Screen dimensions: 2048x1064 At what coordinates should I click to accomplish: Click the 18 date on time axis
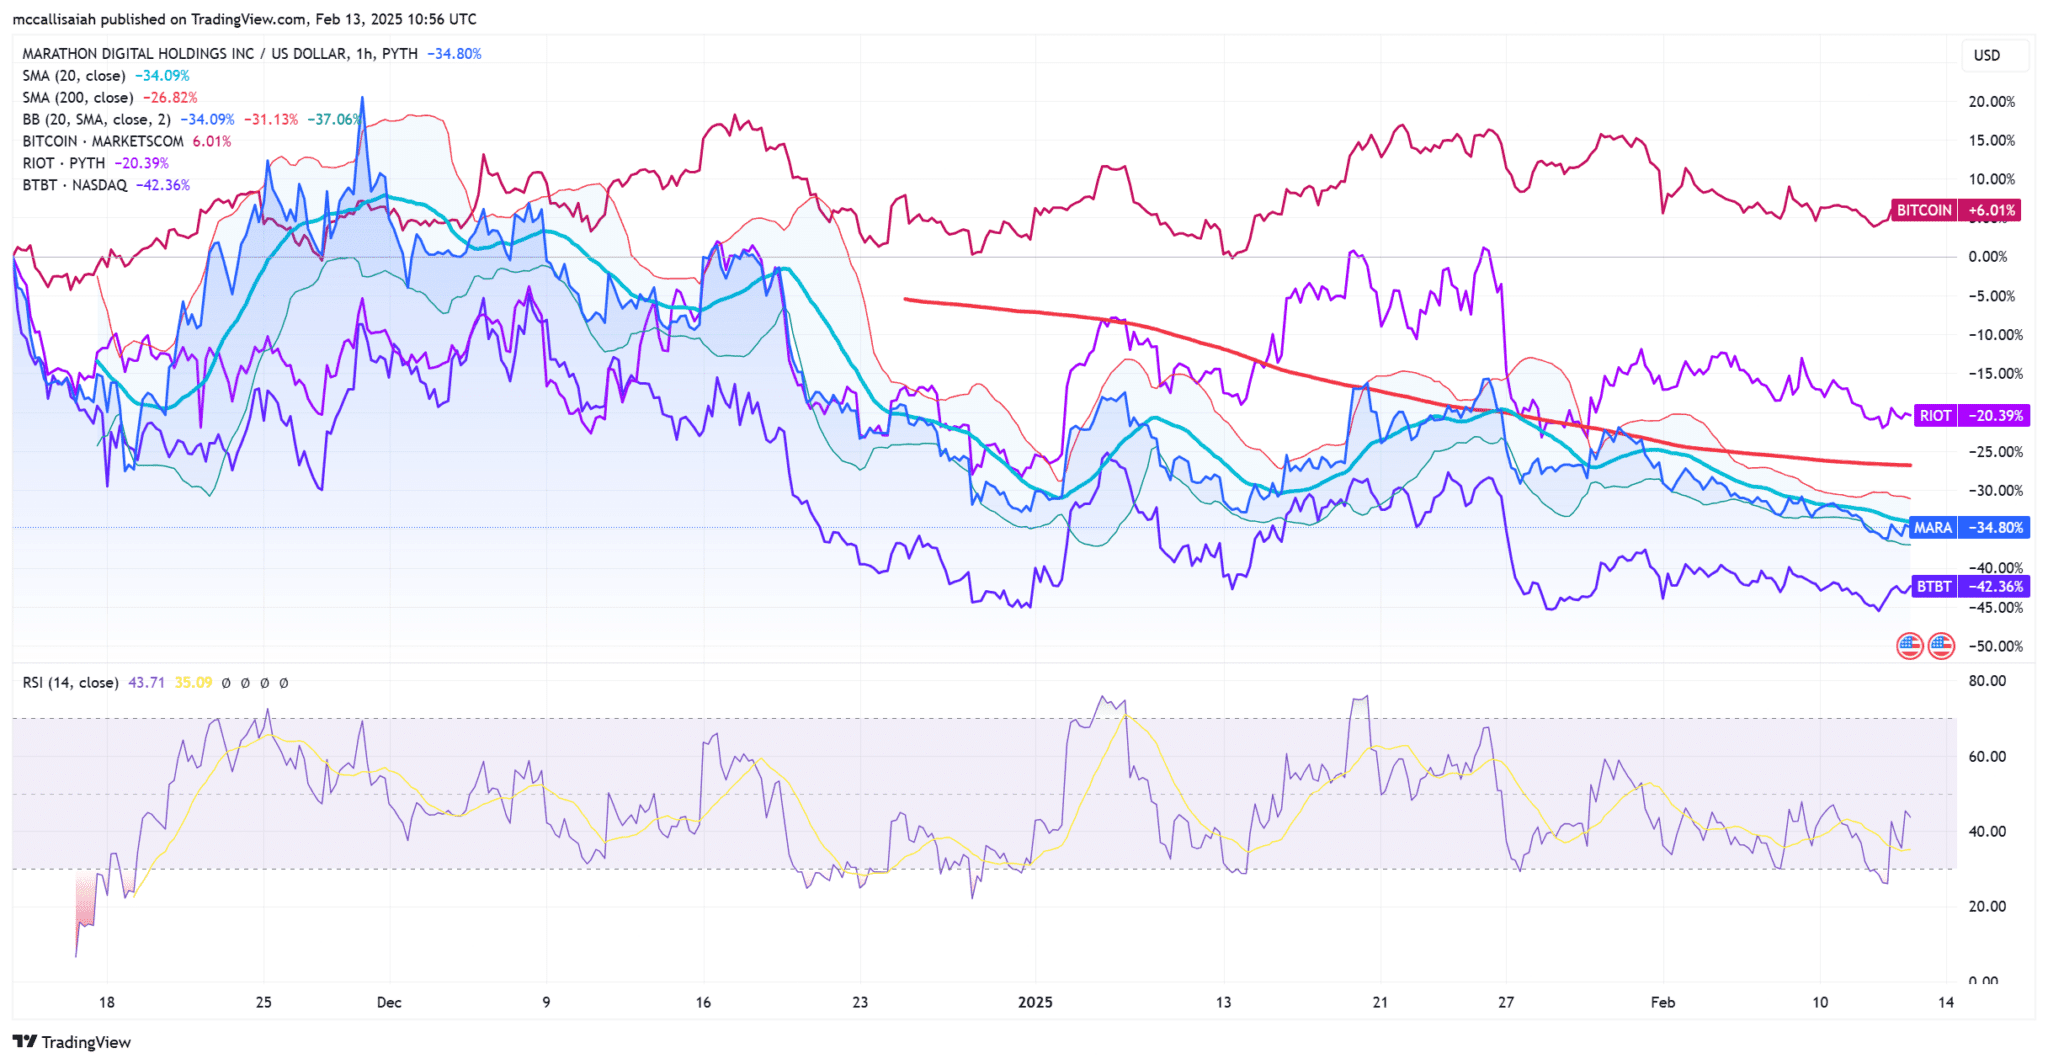pos(107,1002)
